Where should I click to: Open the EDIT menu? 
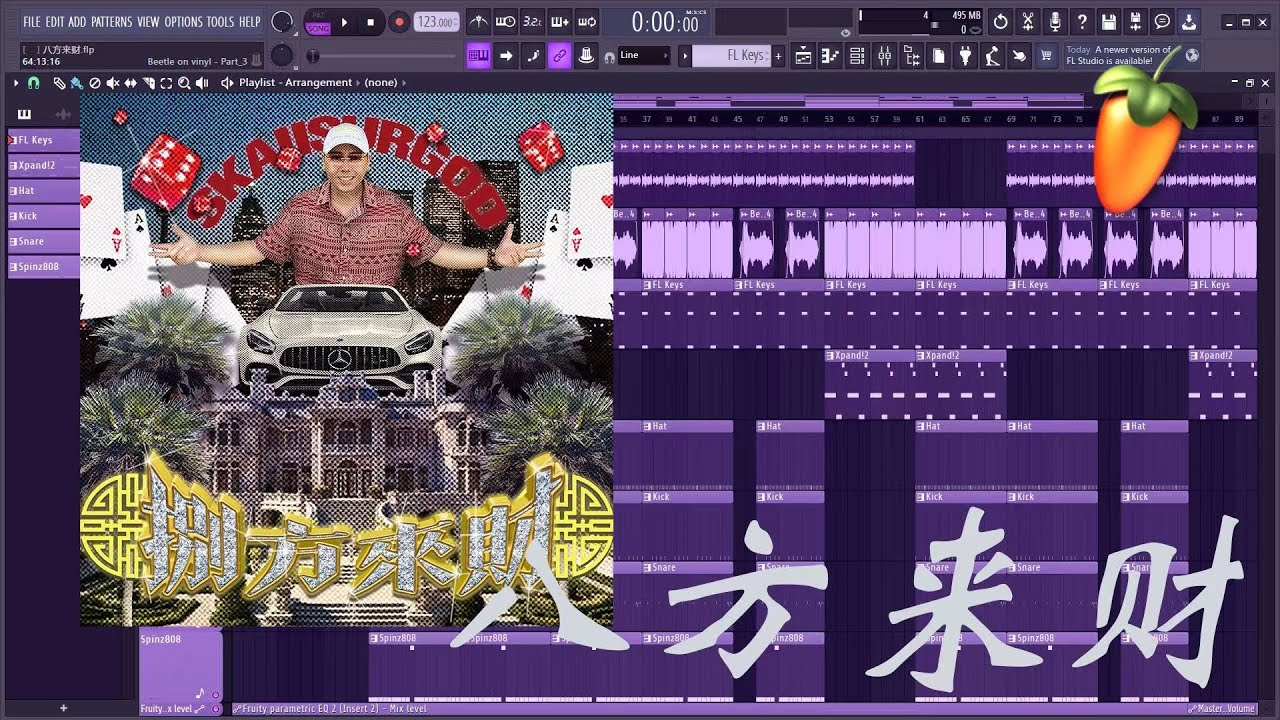[54, 21]
